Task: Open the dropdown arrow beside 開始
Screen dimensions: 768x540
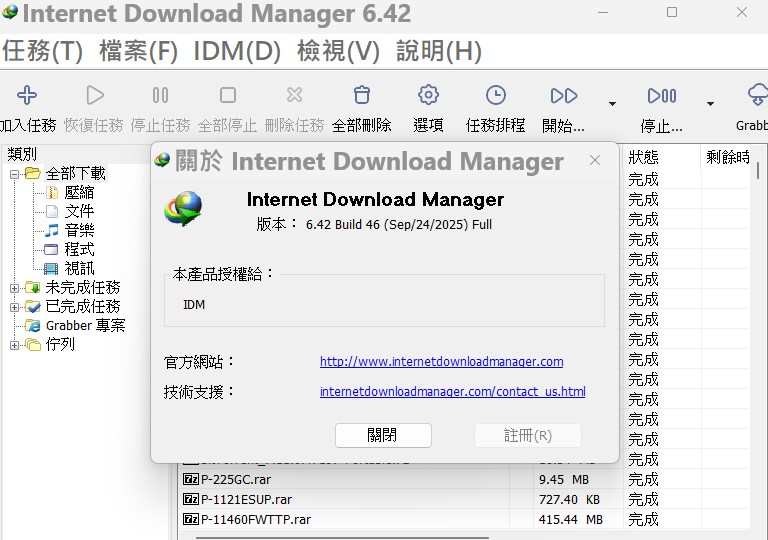Action: tap(612, 103)
